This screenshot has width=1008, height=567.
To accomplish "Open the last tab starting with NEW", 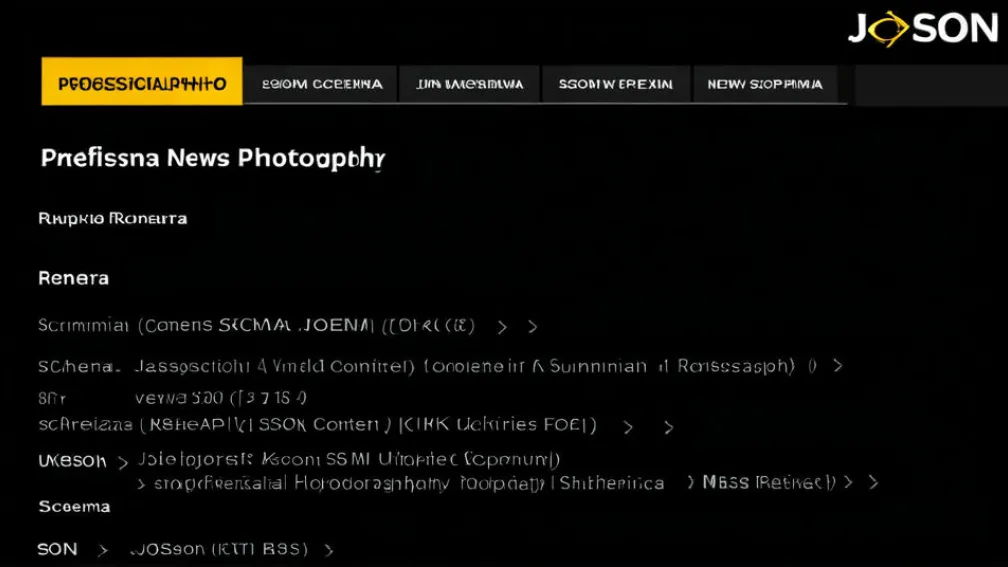I will coord(765,85).
